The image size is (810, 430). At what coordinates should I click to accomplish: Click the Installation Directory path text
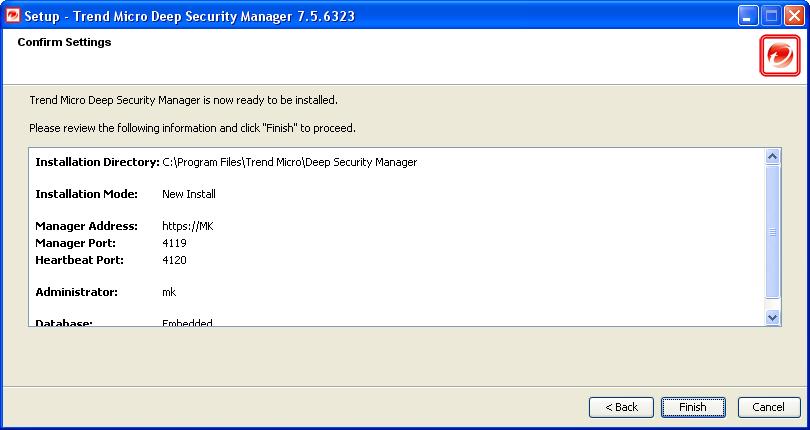click(x=289, y=162)
